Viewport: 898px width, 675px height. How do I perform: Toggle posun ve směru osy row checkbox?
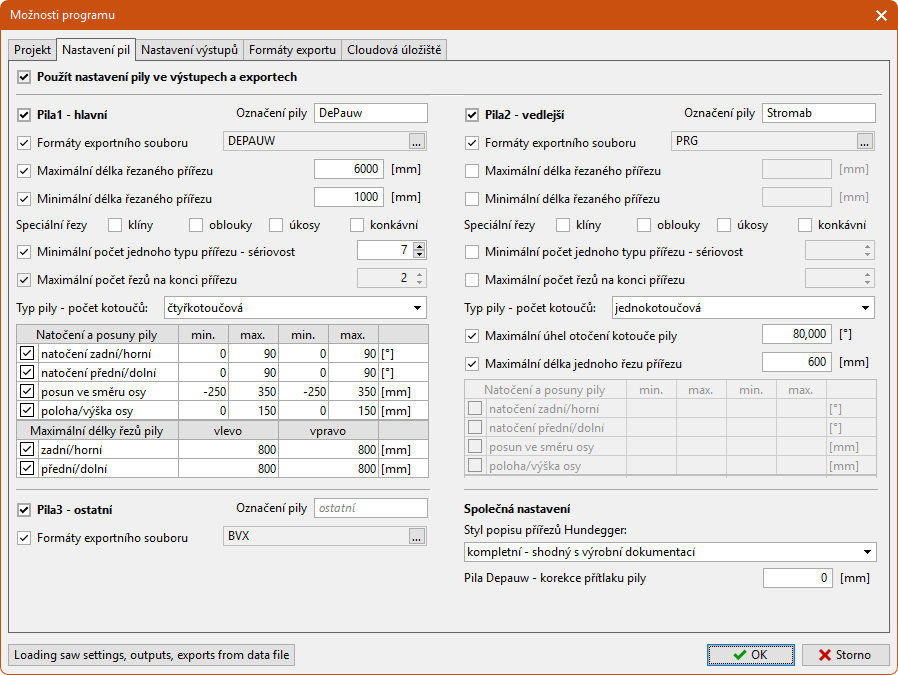pos(27,391)
